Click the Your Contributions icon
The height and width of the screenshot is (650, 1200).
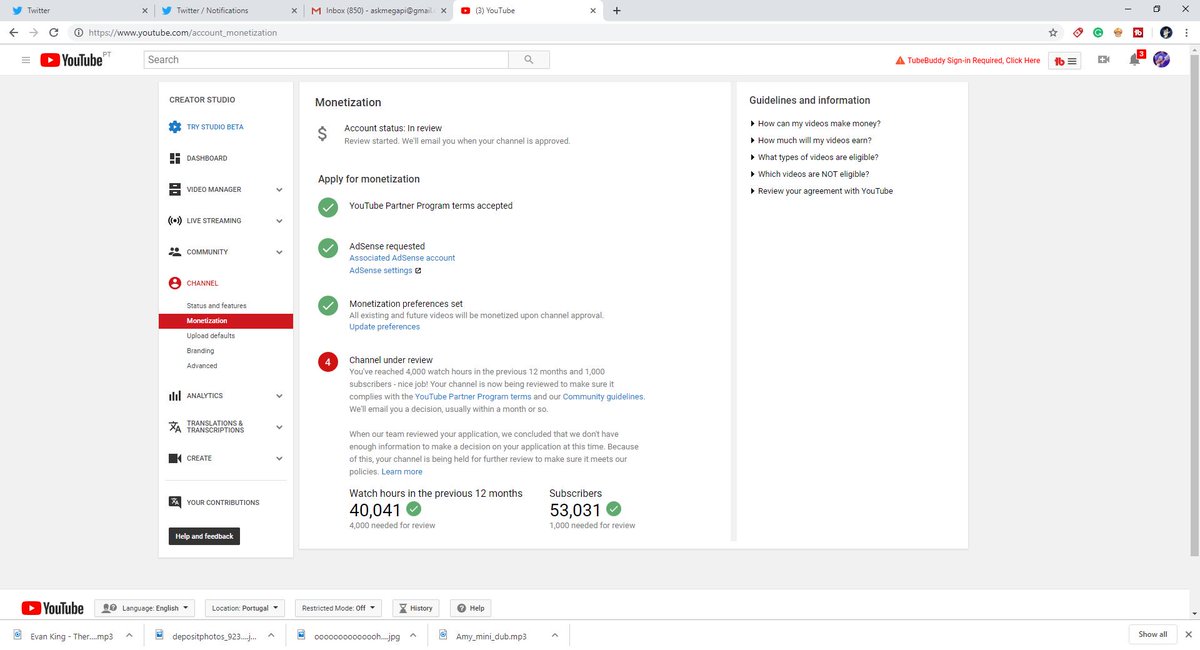point(175,502)
